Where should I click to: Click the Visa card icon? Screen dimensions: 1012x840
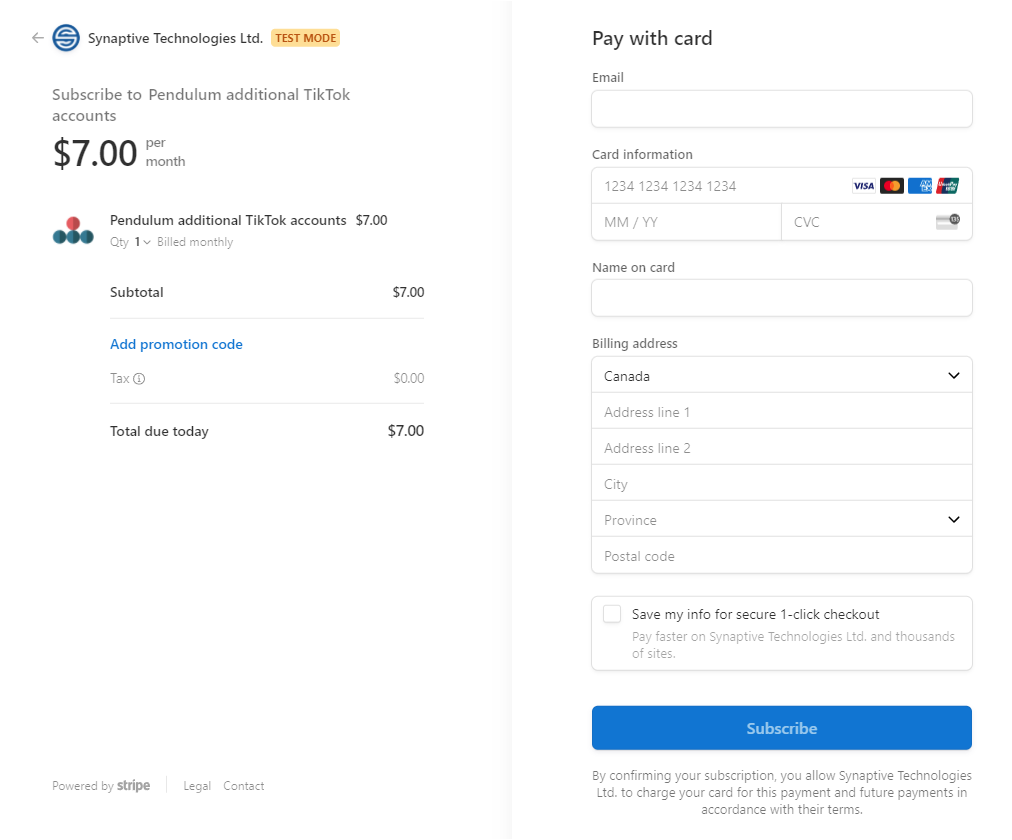pyautogui.click(x=864, y=186)
